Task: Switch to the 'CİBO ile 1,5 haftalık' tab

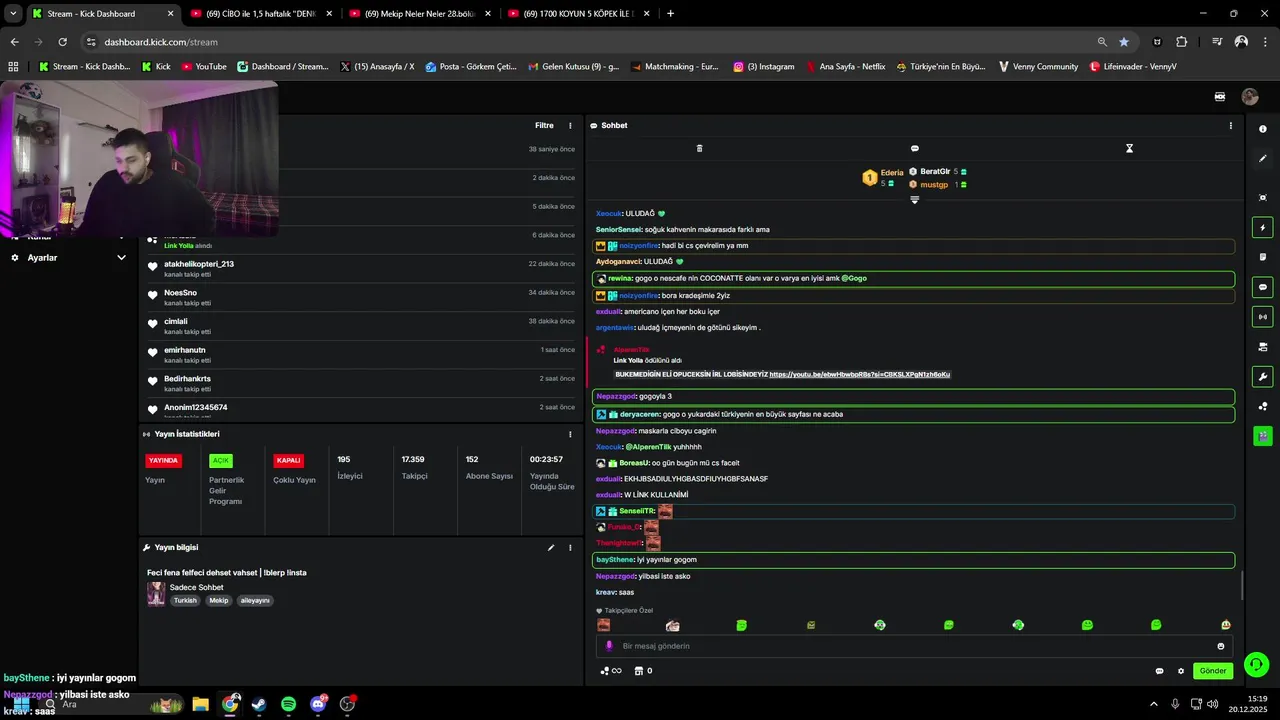Action: tap(261, 14)
